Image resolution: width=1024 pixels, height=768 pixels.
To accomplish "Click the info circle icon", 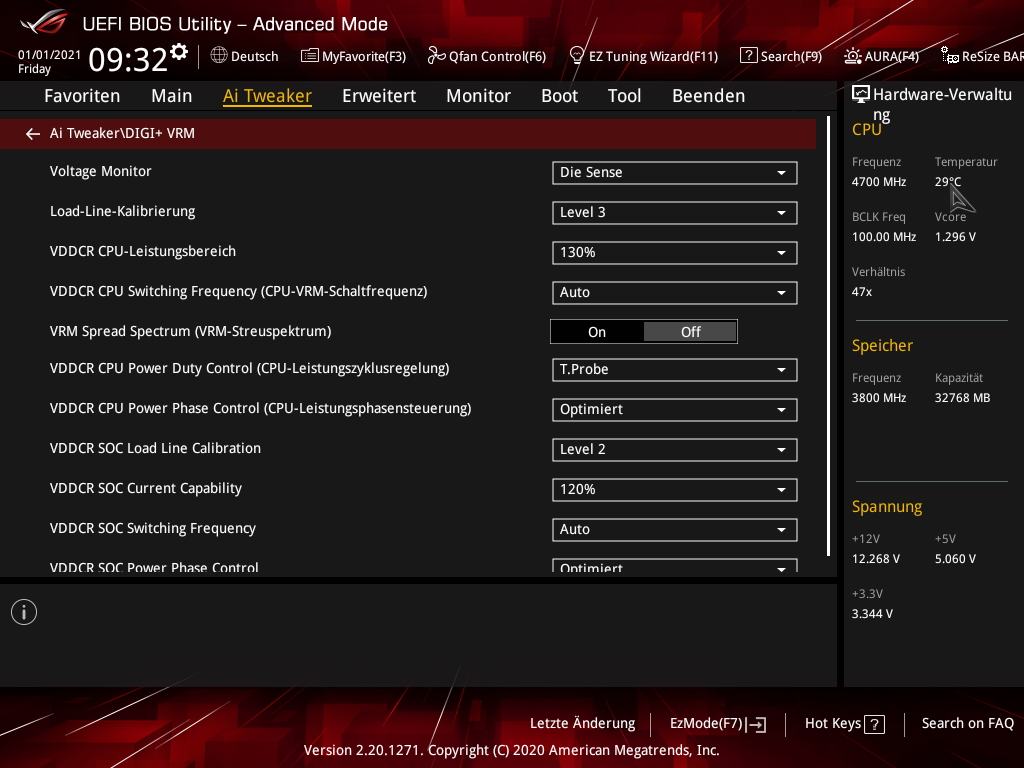I will pyautogui.click(x=24, y=612).
